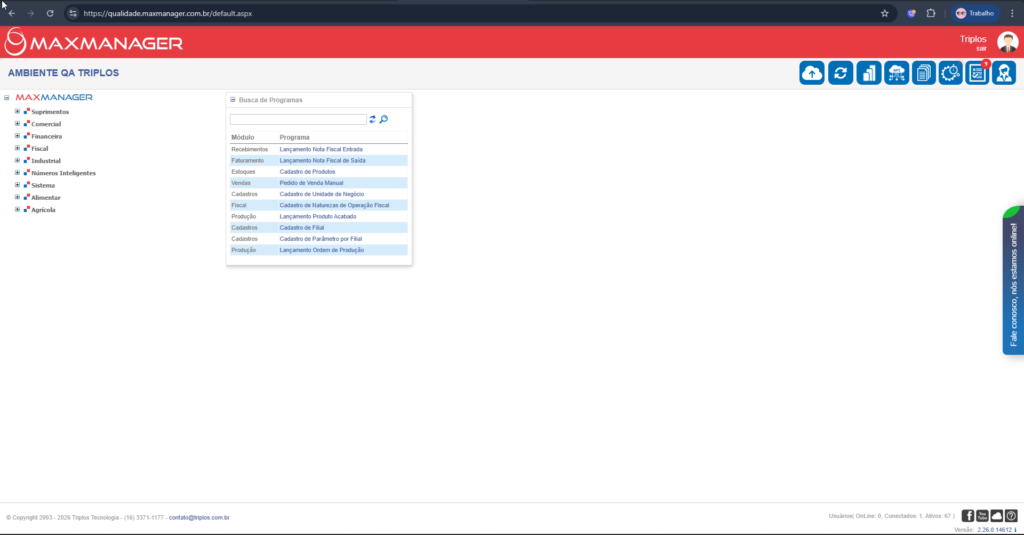Image resolution: width=1024 pixels, height=535 pixels.
Task: Select Números Inteligentes in the tree
Action: [63, 173]
